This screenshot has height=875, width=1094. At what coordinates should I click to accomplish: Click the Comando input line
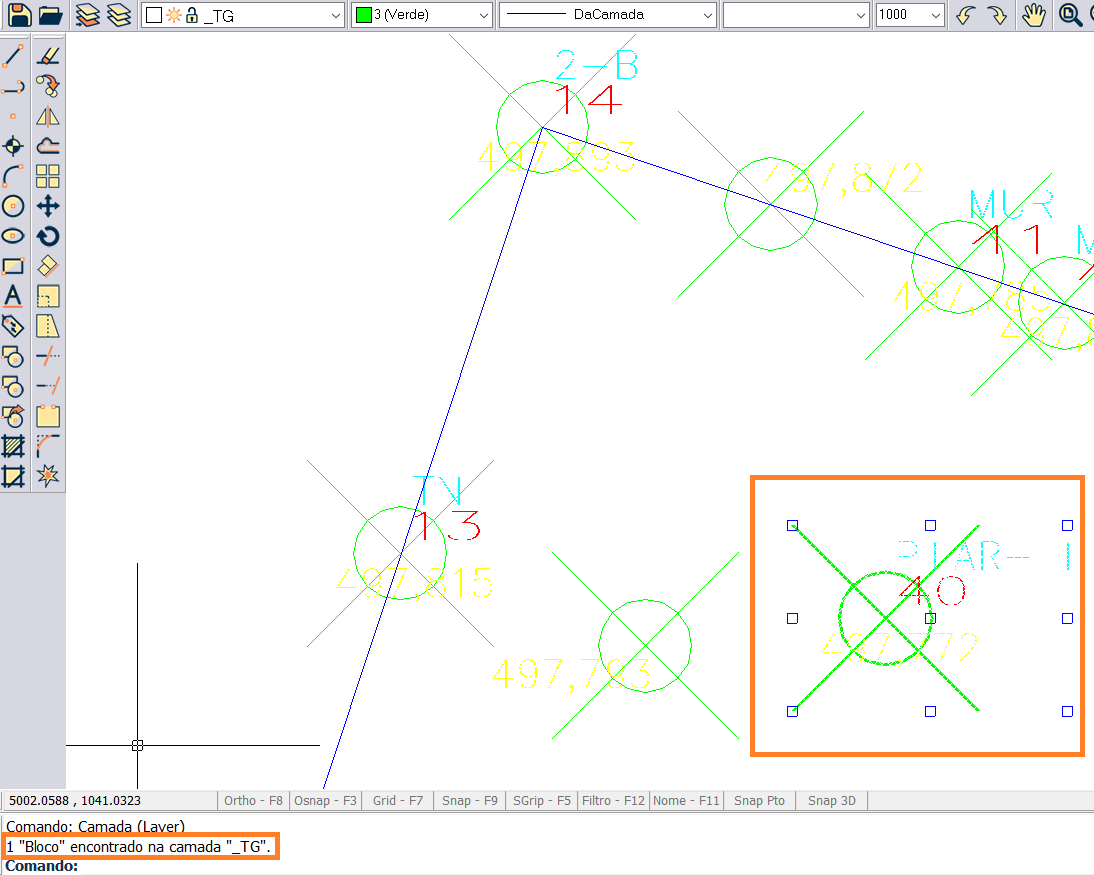[500, 866]
